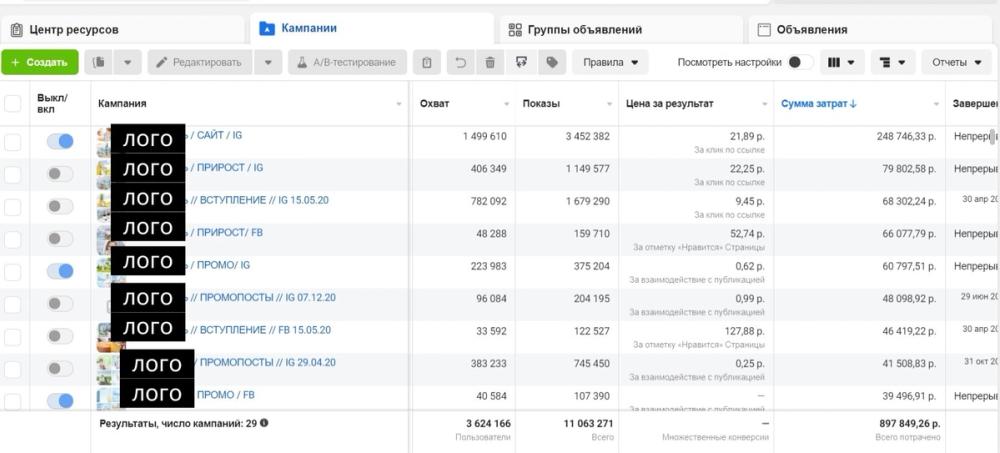1000x453 pixels.
Task: Open the ПРИРОСТ / IG campaign link
Action: coord(224,168)
